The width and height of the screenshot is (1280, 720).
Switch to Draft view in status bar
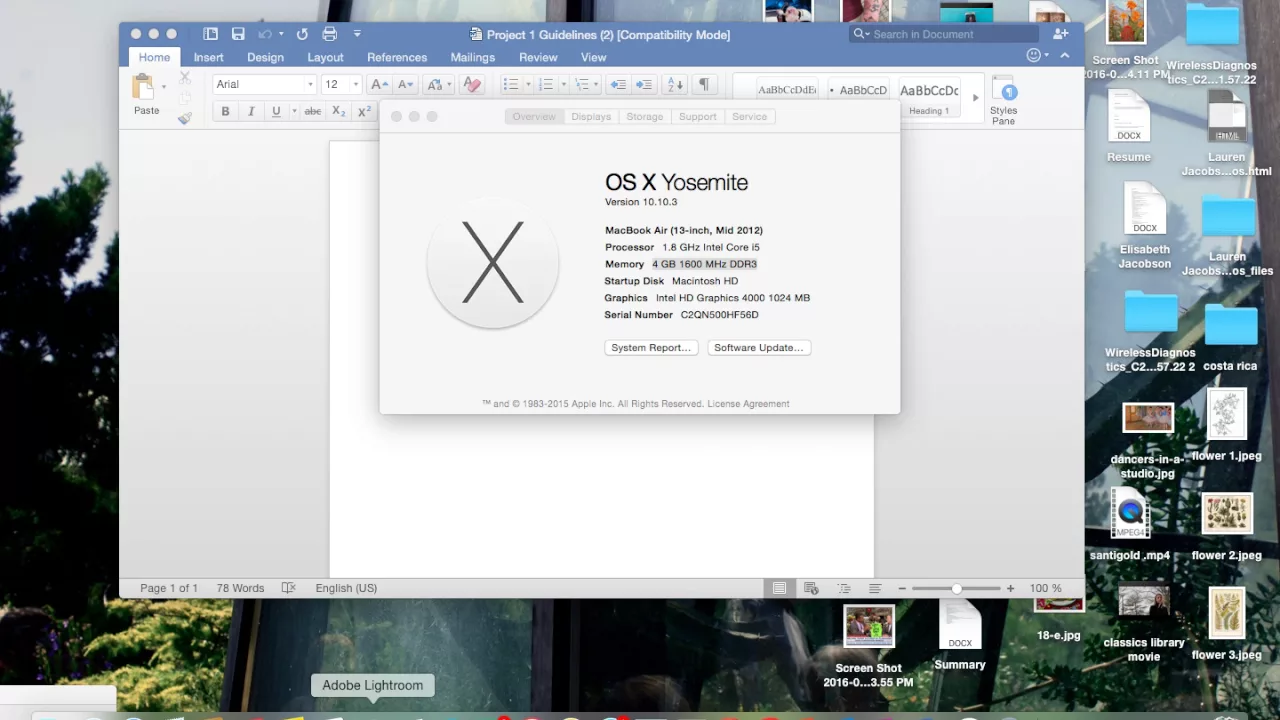pos(875,588)
